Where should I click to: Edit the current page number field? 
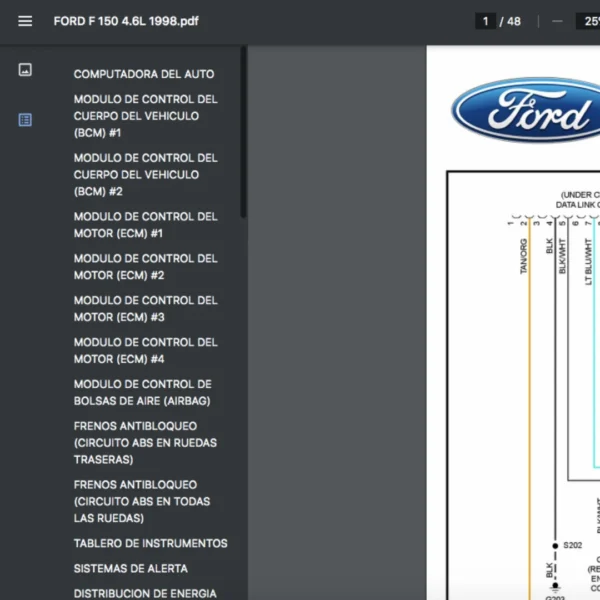pyautogui.click(x=486, y=21)
